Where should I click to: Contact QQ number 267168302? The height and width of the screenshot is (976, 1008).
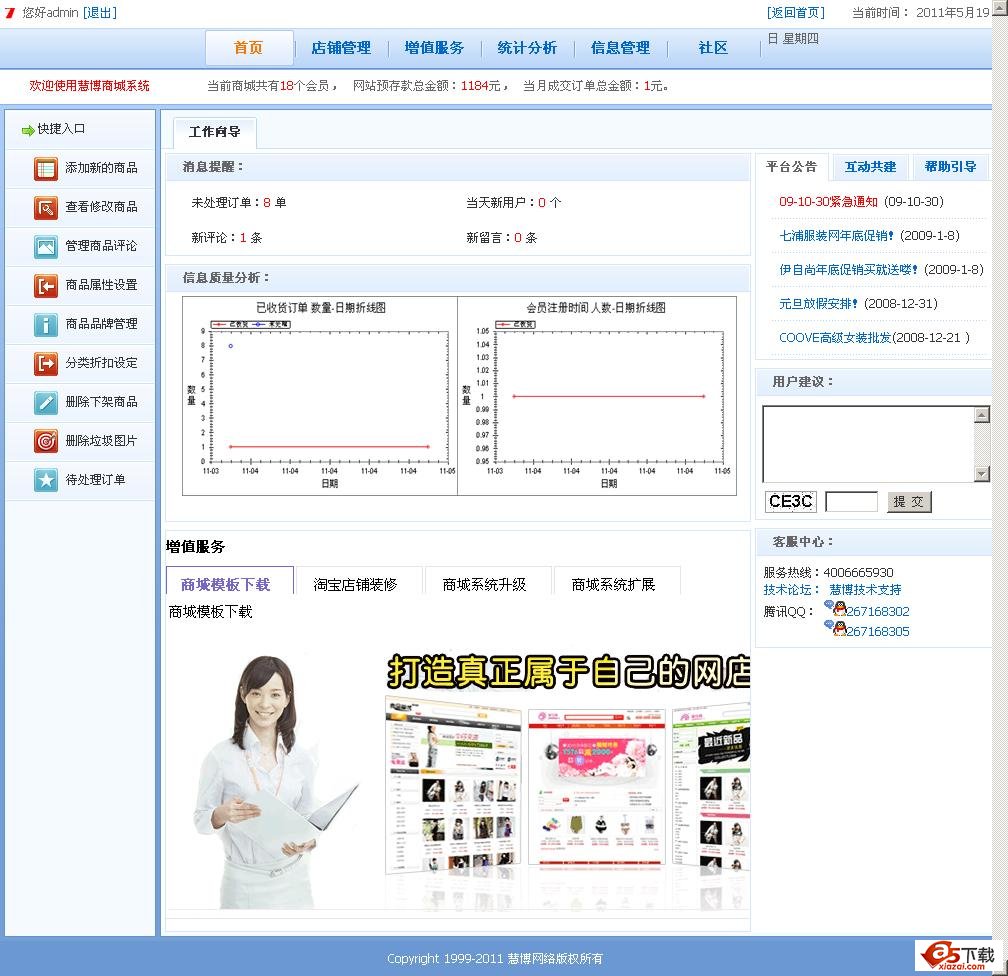[878, 611]
